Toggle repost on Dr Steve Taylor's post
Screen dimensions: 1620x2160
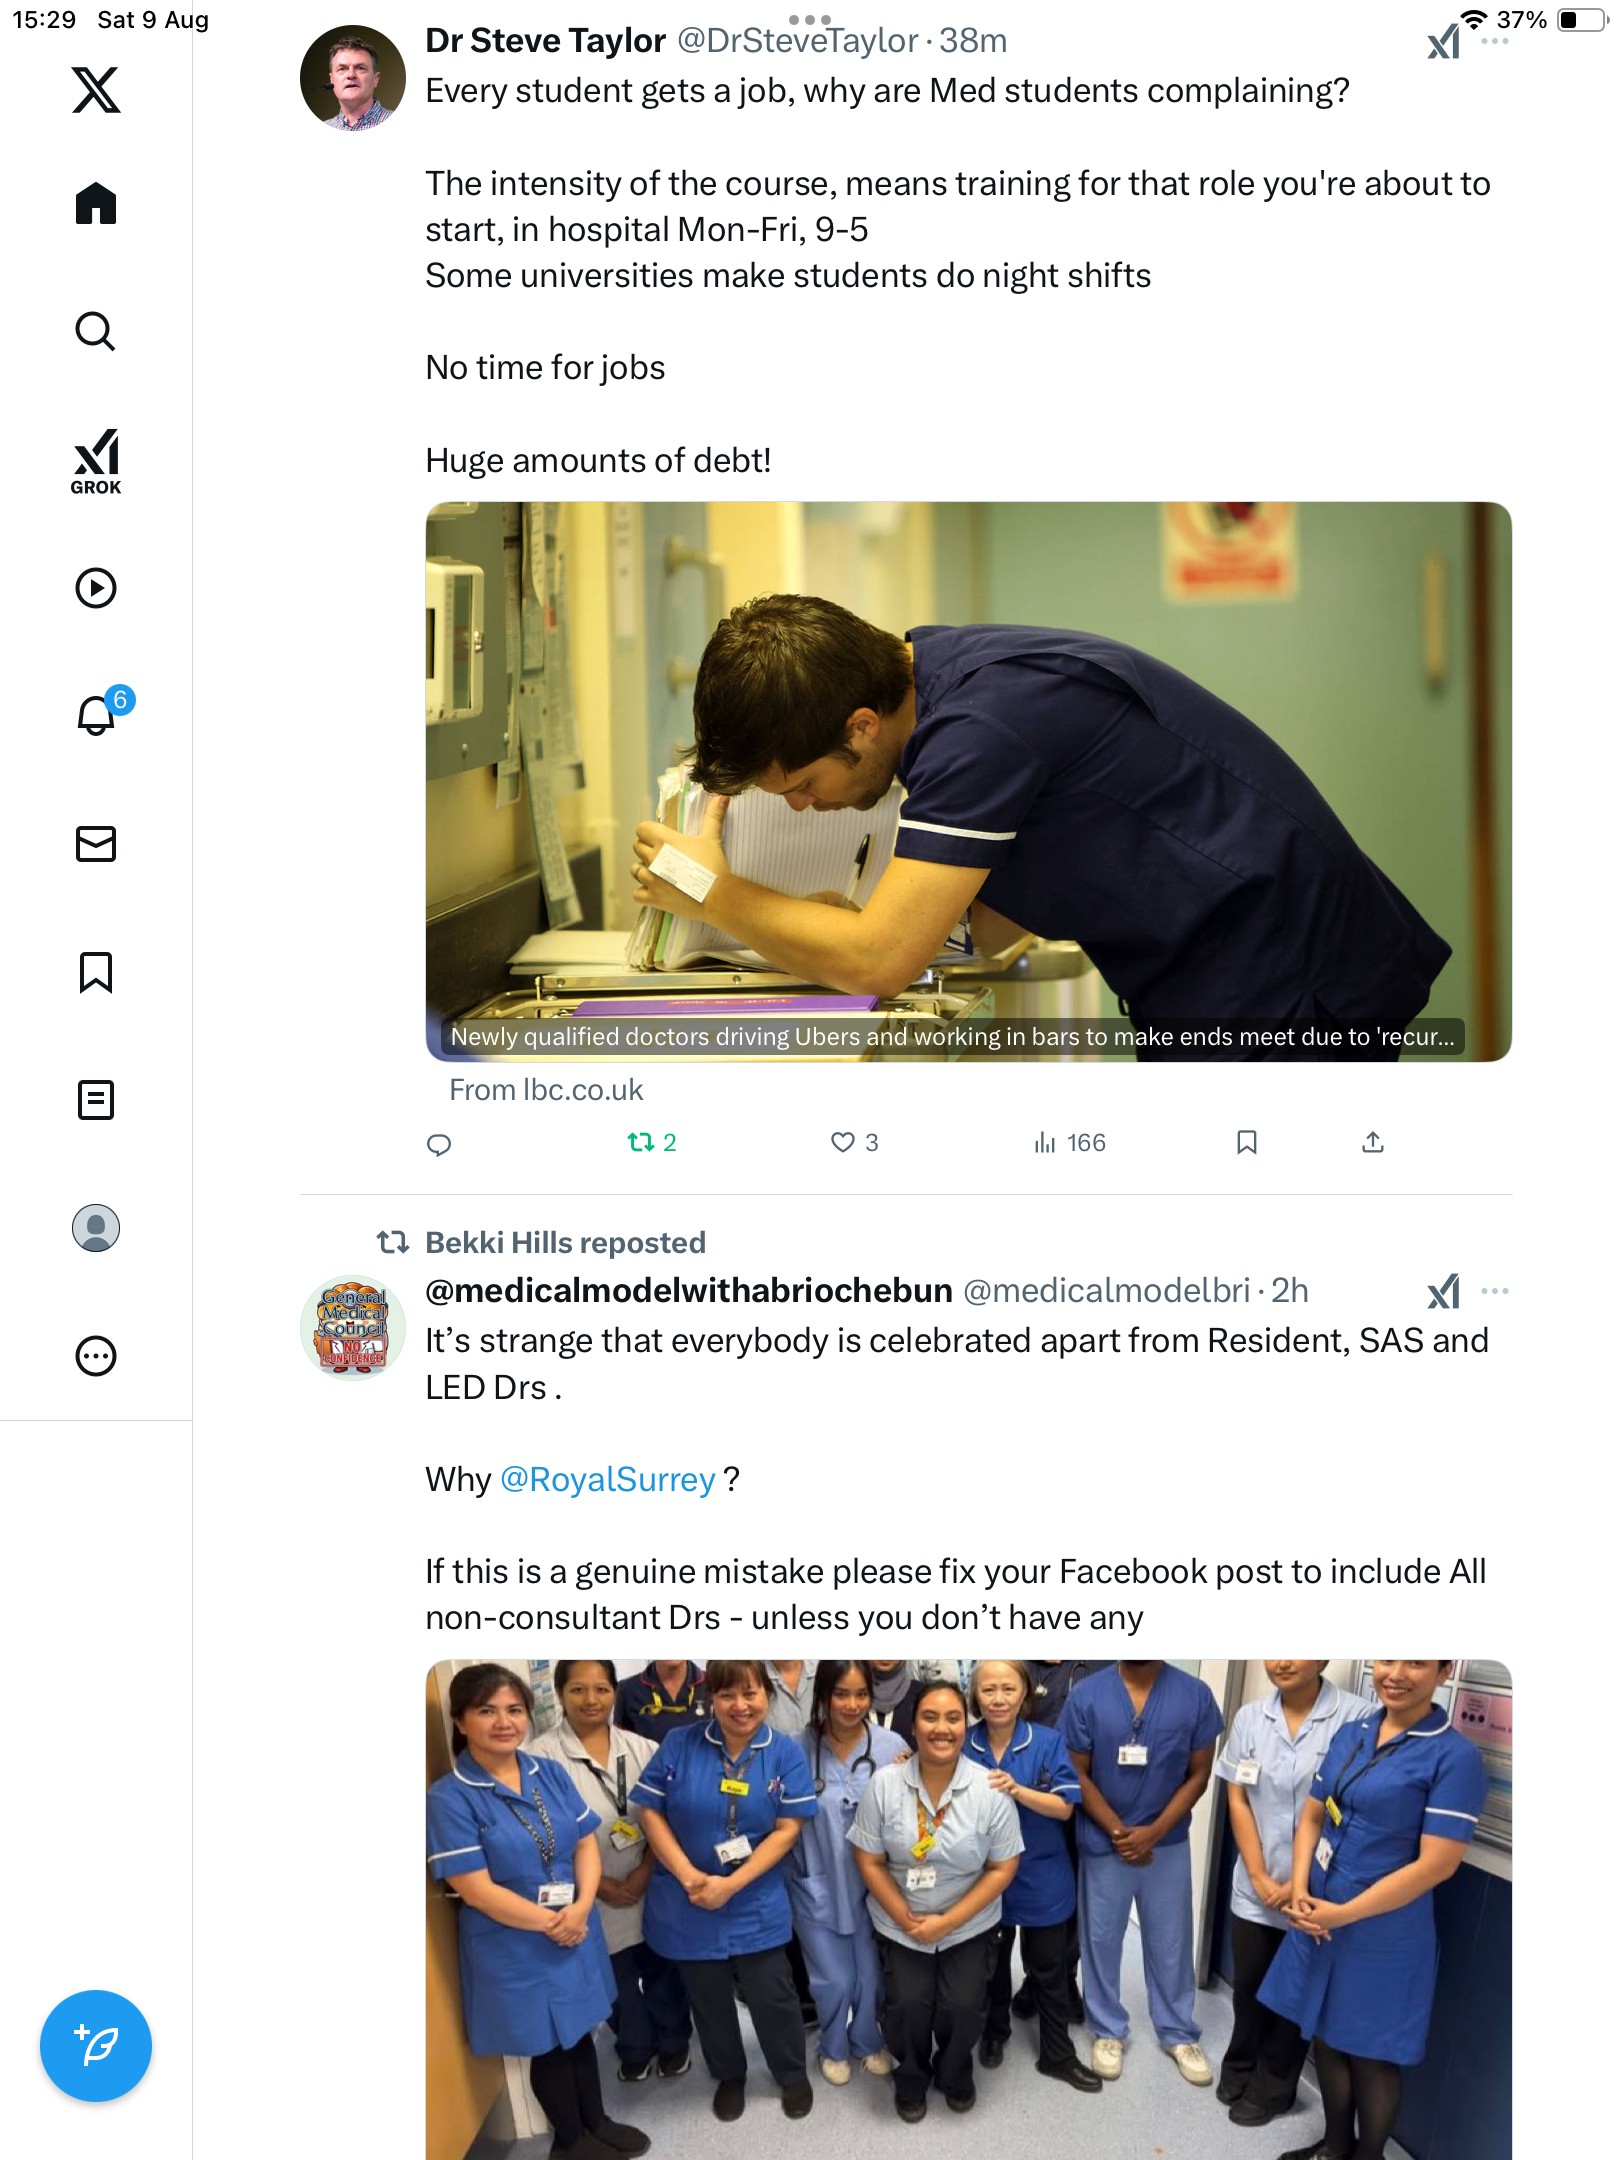641,1142
